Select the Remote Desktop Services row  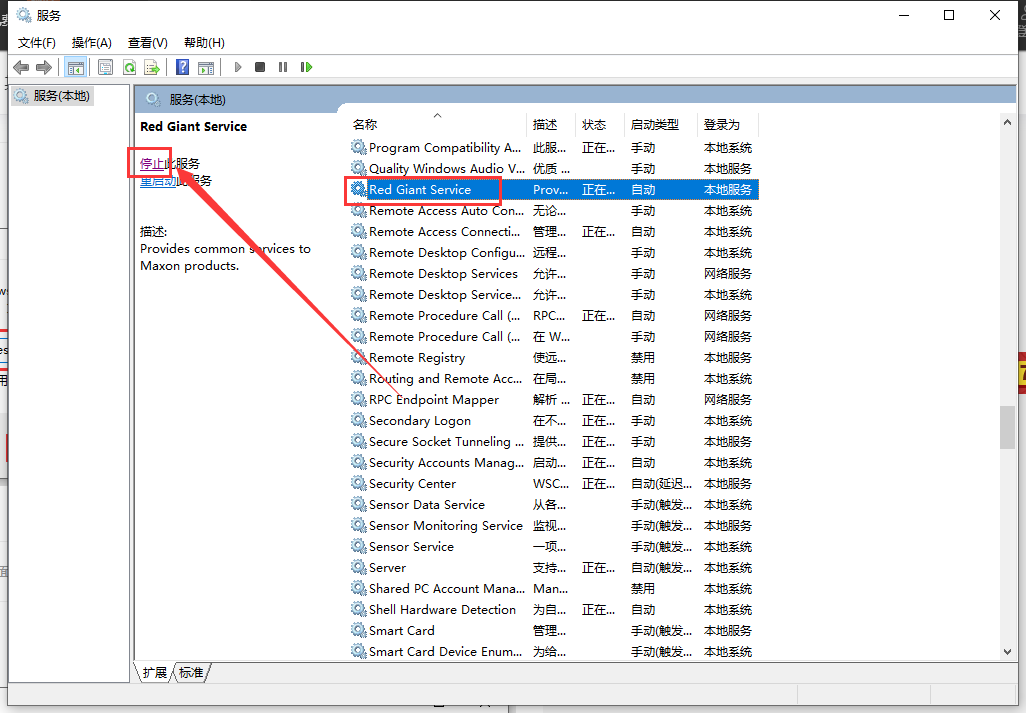pos(553,273)
